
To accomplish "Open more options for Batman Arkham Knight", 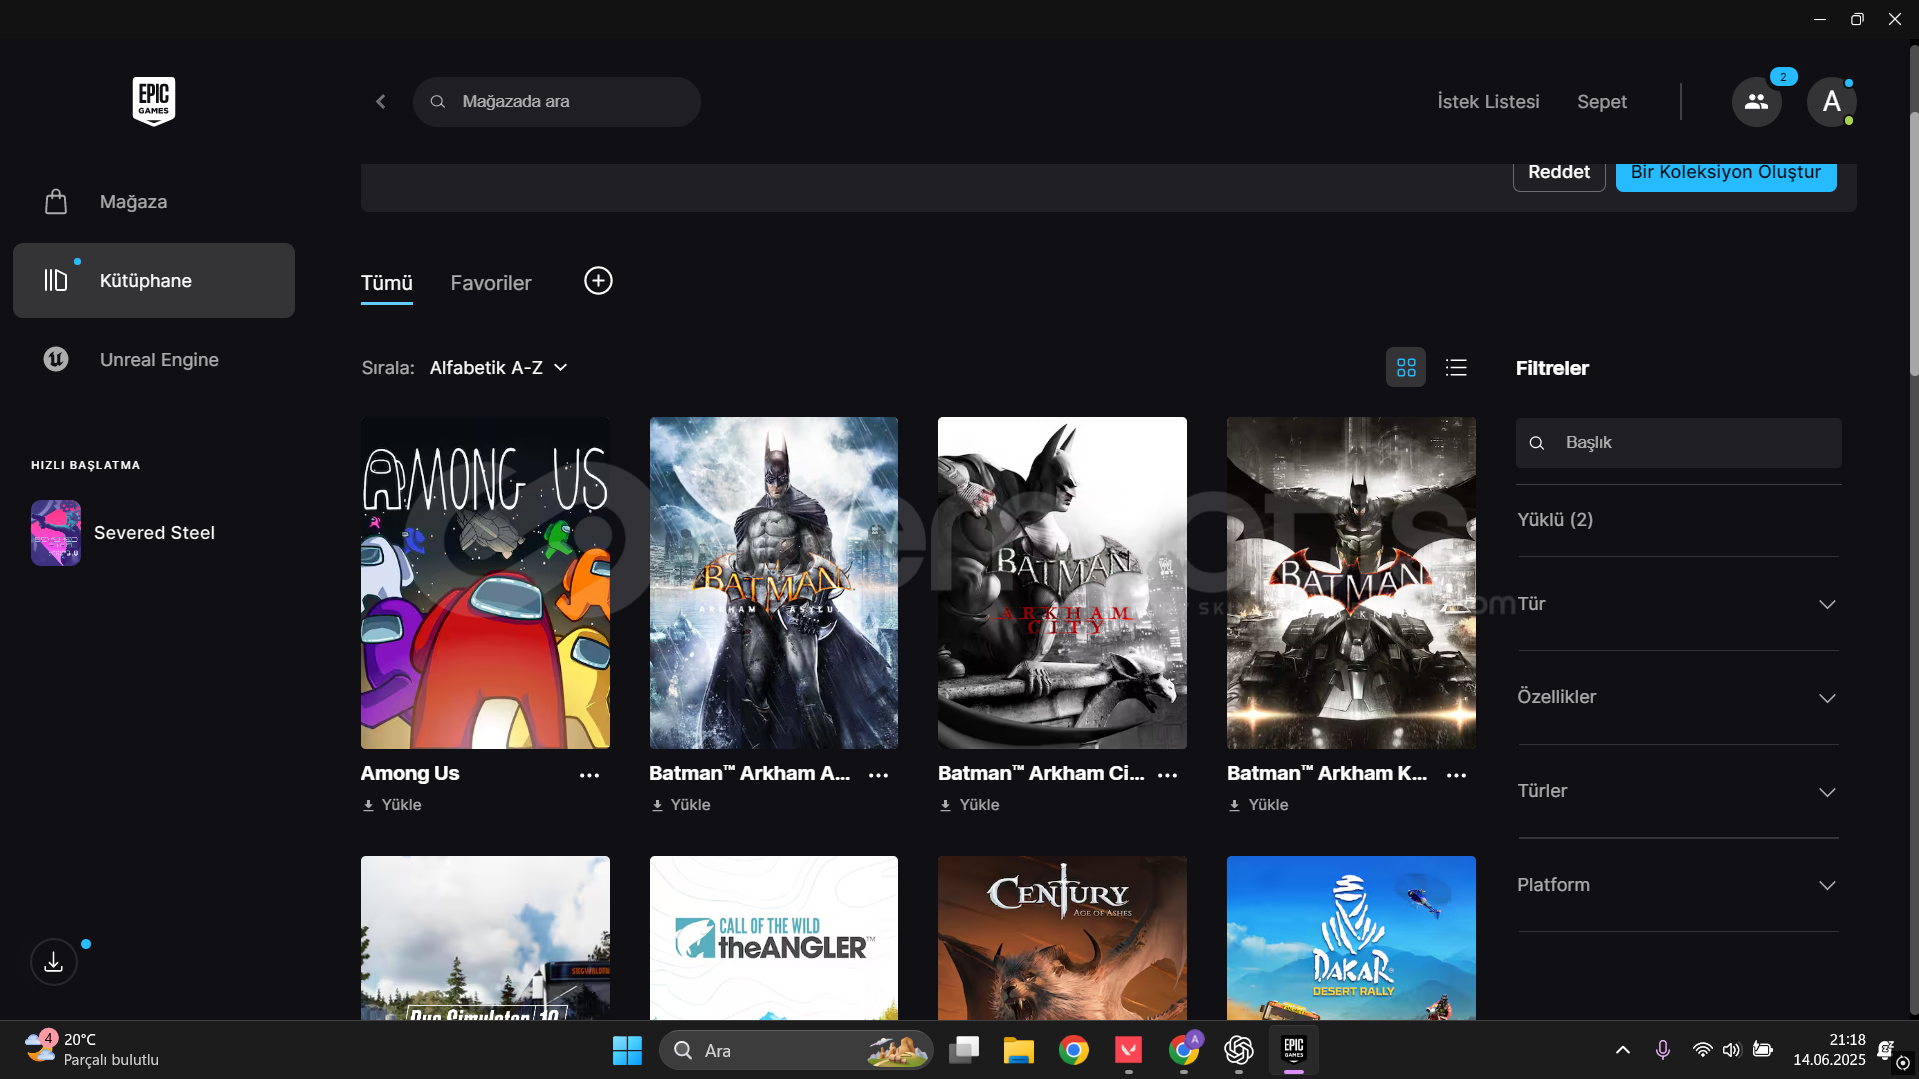I will (1457, 775).
